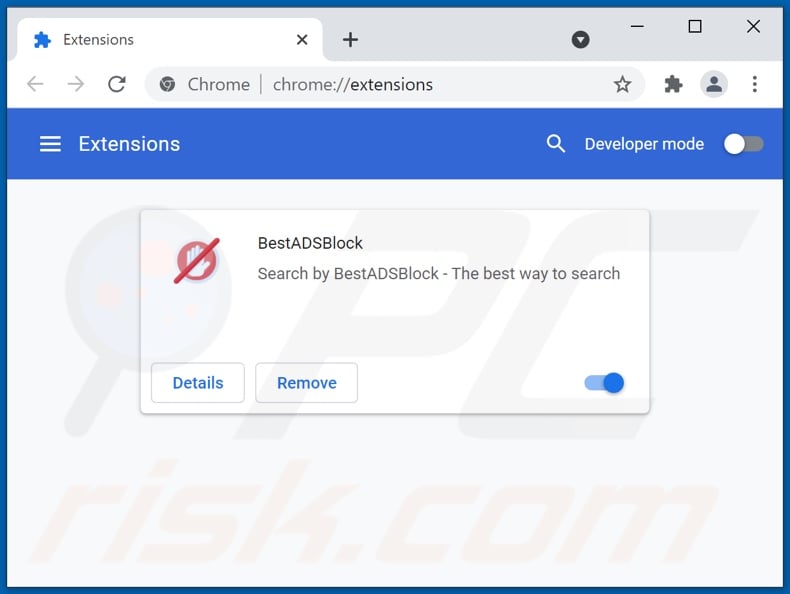The height and width of the screenshot is (594, 790).
Task: Open a new tab
Action: click(x=350, y=39)
